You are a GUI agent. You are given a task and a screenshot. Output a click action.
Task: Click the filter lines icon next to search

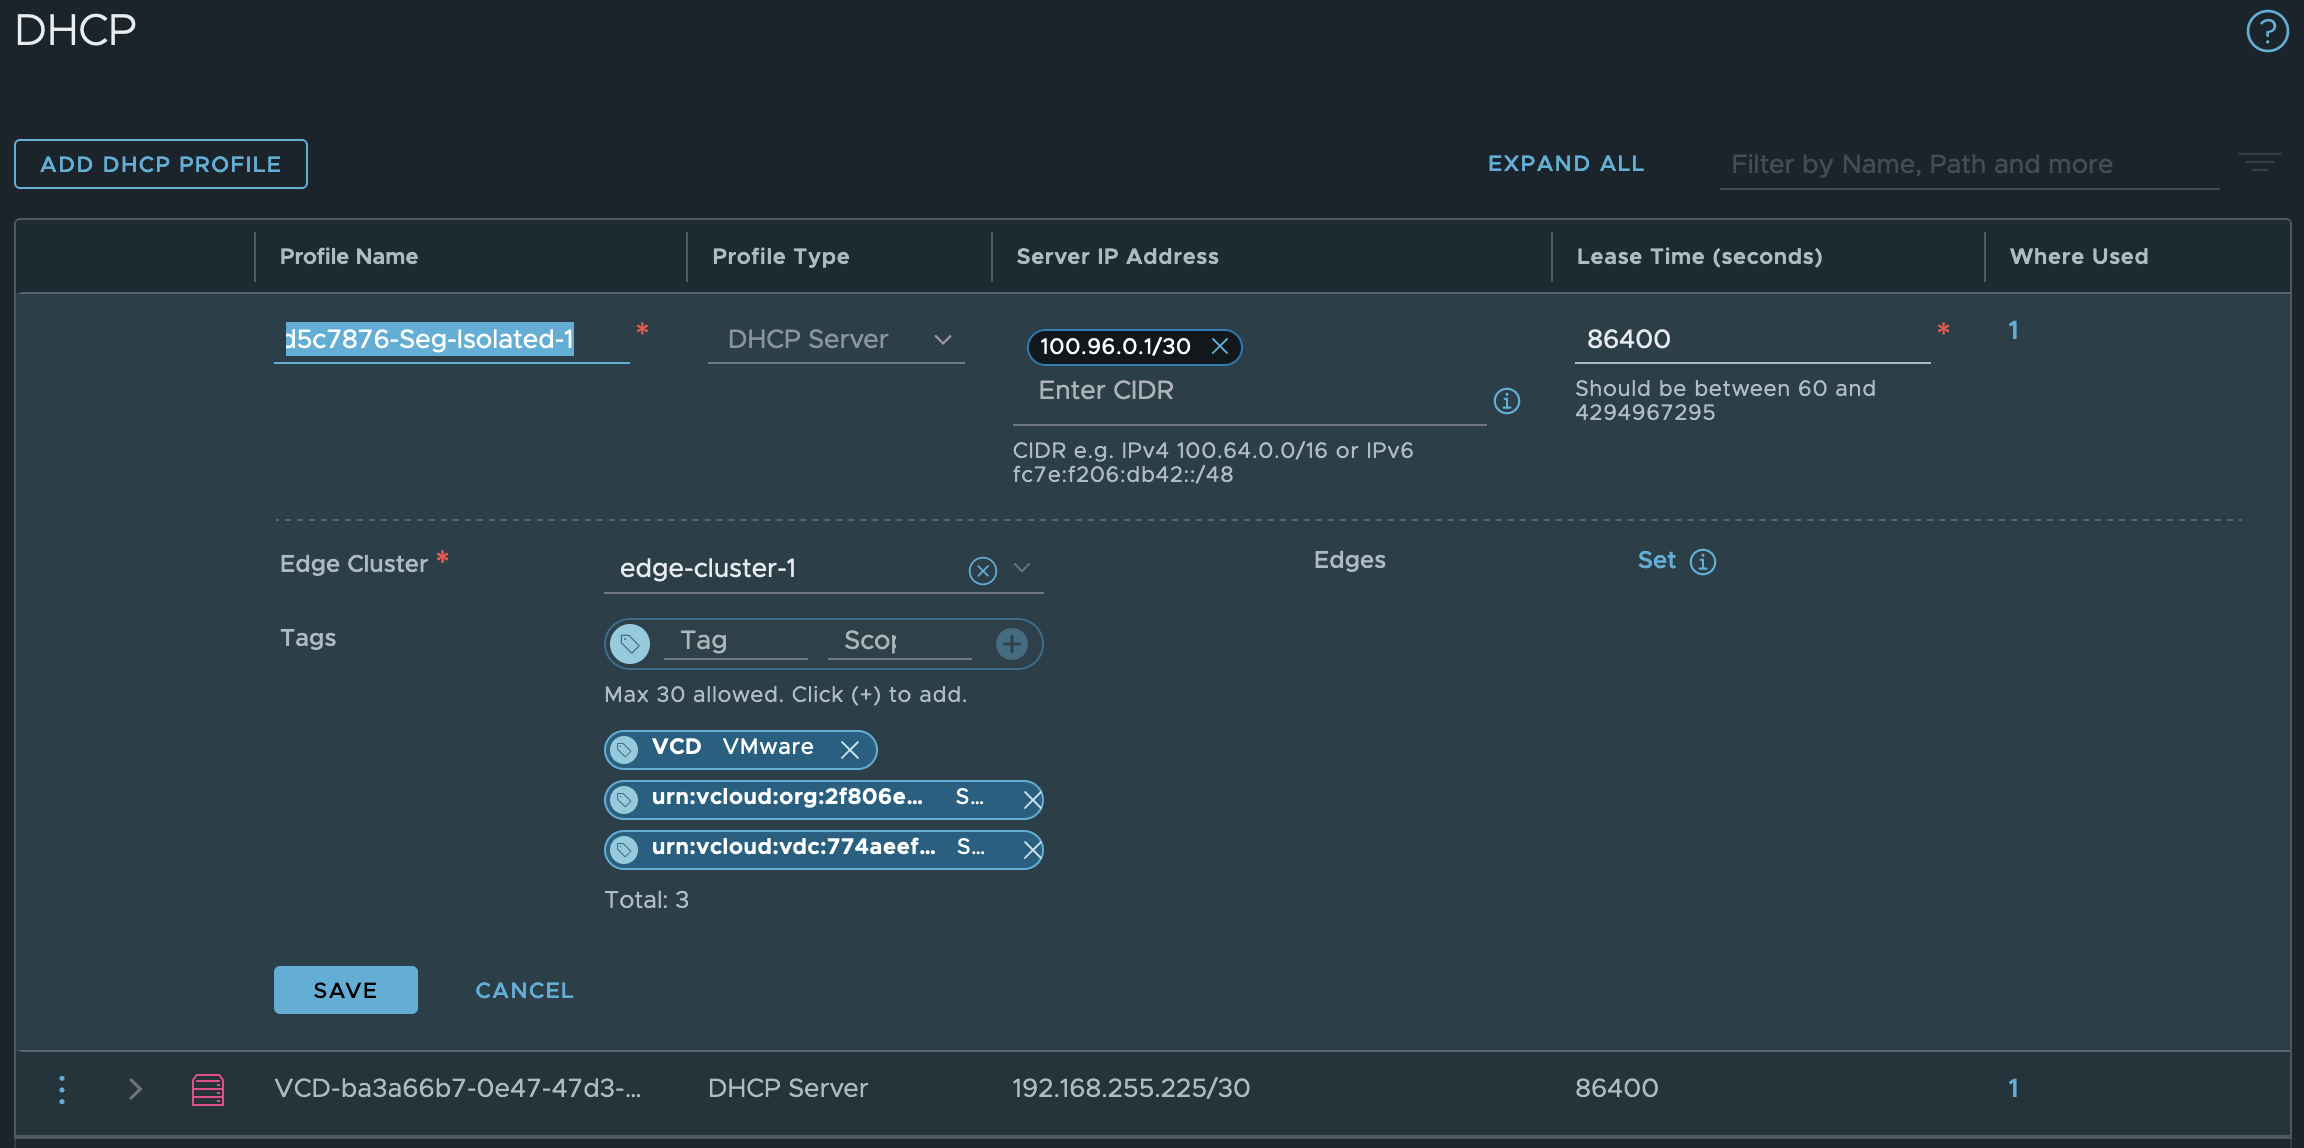tap(2259, 163)
